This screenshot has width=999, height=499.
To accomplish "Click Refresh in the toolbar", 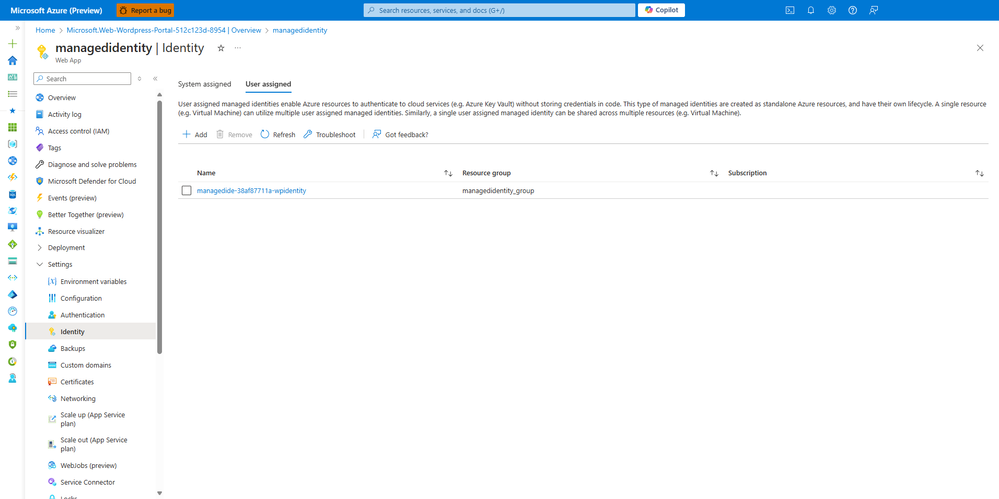I will coord(278,134).
